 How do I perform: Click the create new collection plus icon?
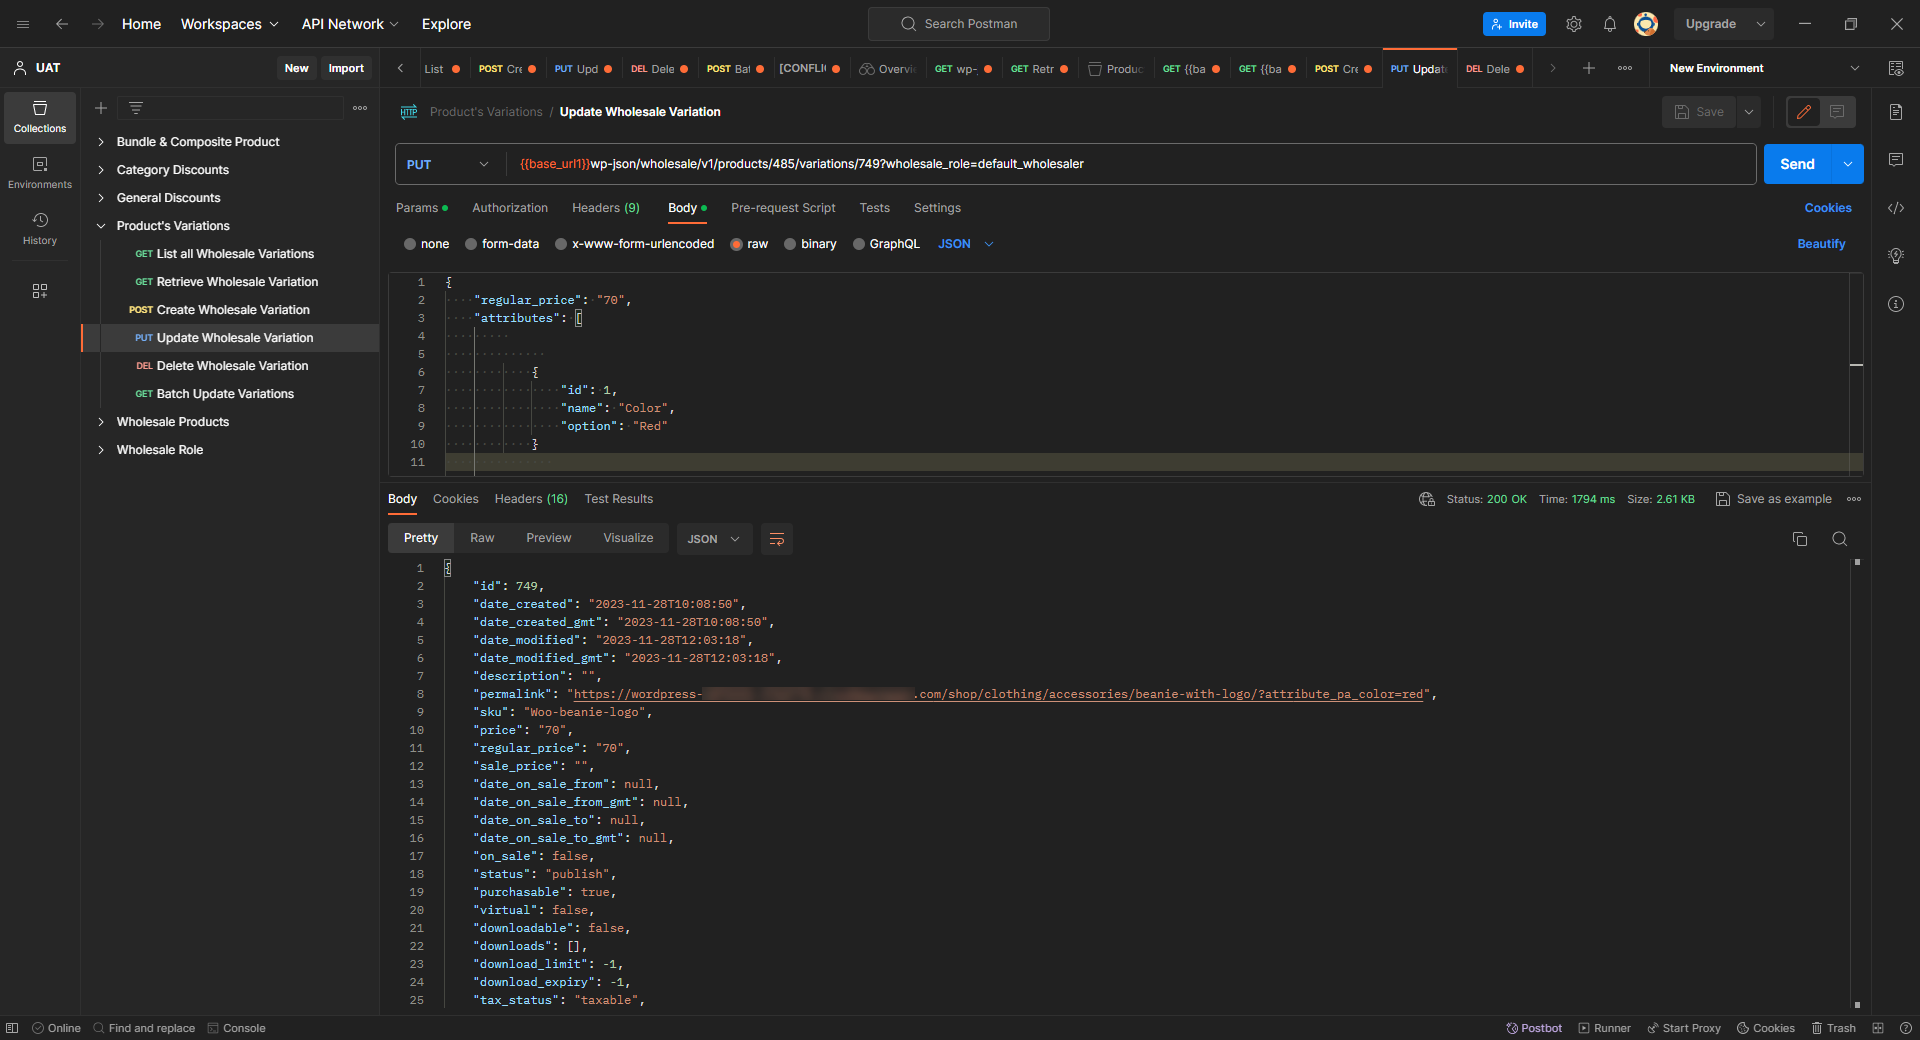(101, 108)
